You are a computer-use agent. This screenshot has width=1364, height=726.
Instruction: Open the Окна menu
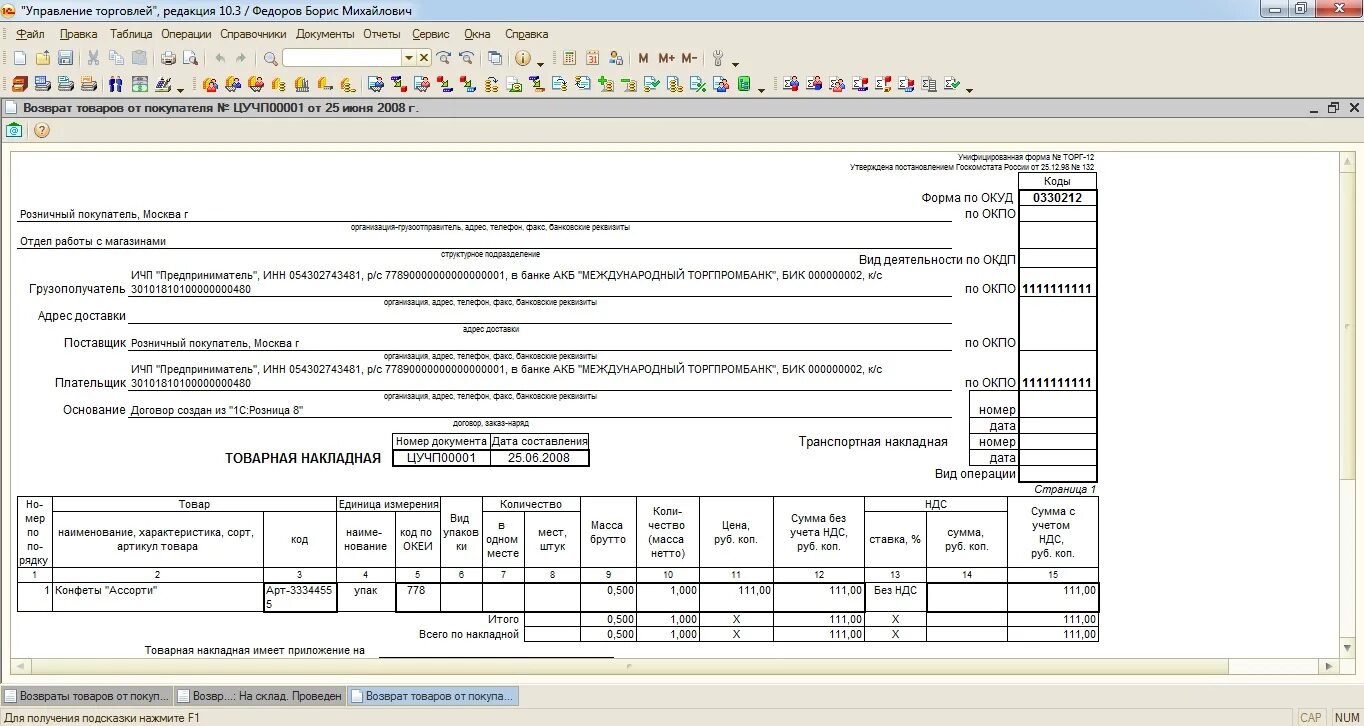[x=477, y=34]
